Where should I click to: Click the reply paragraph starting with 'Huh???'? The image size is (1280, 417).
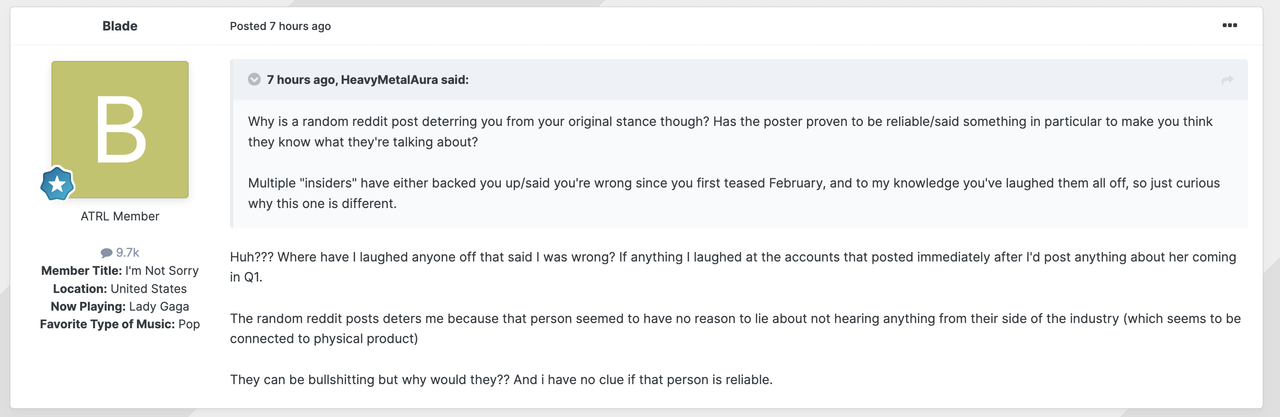pyautogui.click(x=733, y=267)
